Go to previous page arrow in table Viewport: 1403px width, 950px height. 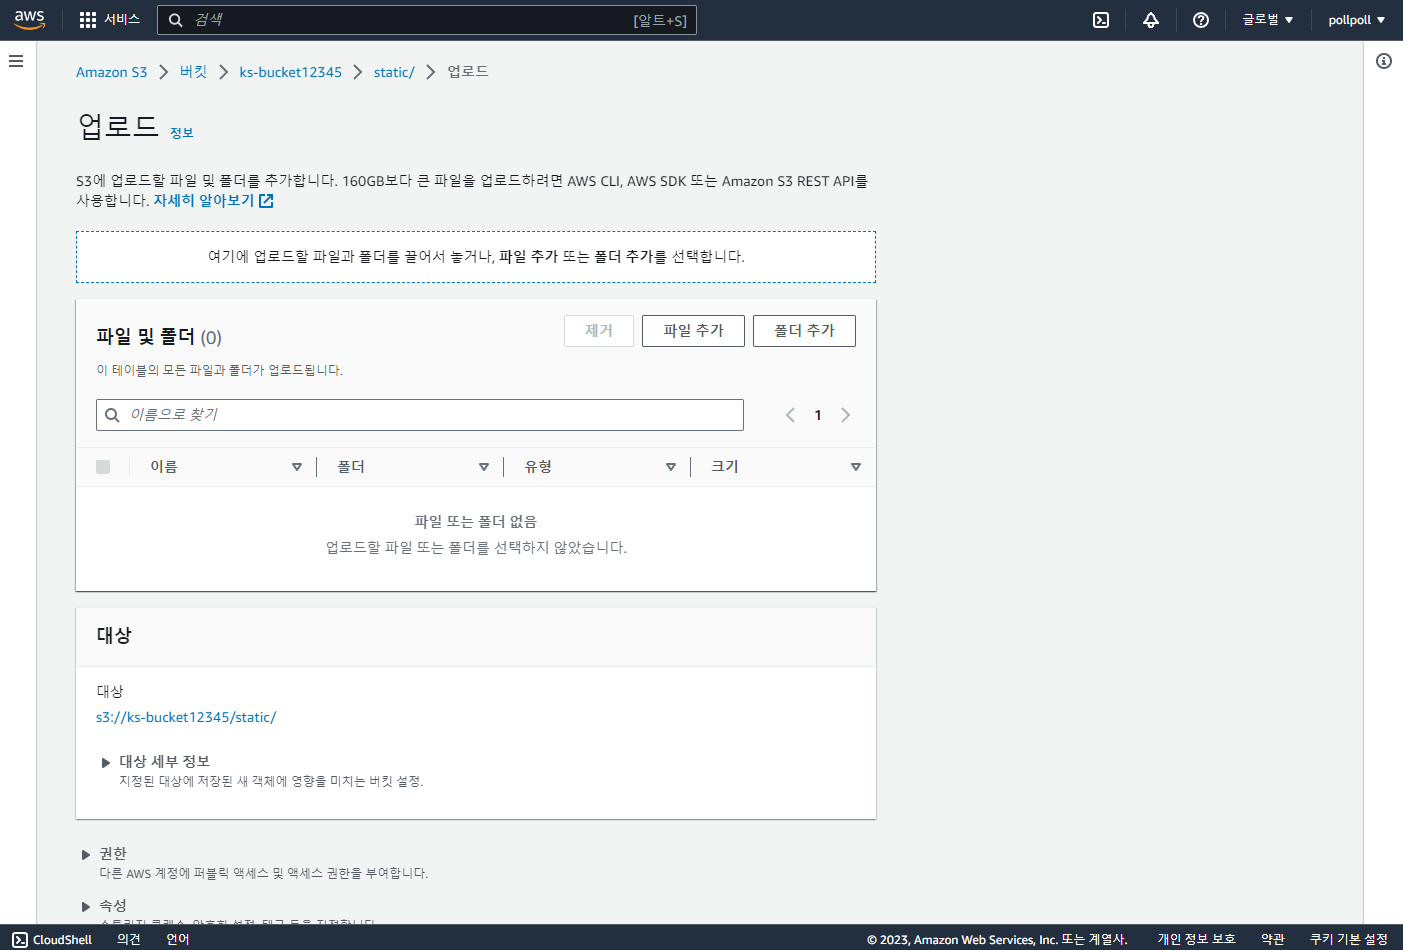790,415
